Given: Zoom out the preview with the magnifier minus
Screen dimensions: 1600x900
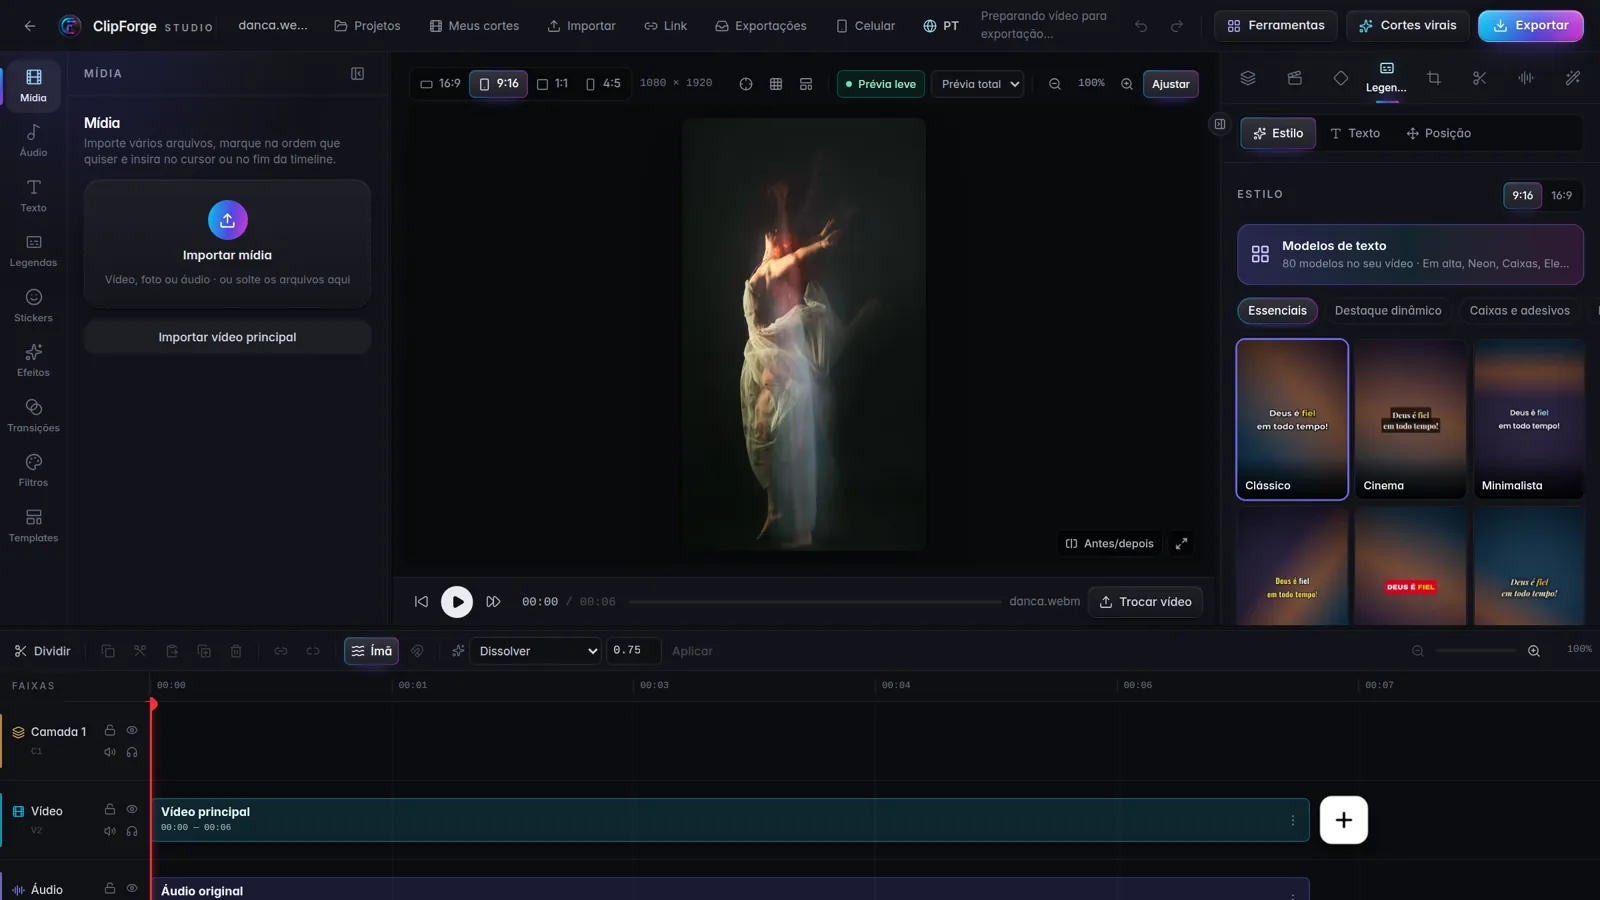Looking at the screenshot, I should (1054, 84).
